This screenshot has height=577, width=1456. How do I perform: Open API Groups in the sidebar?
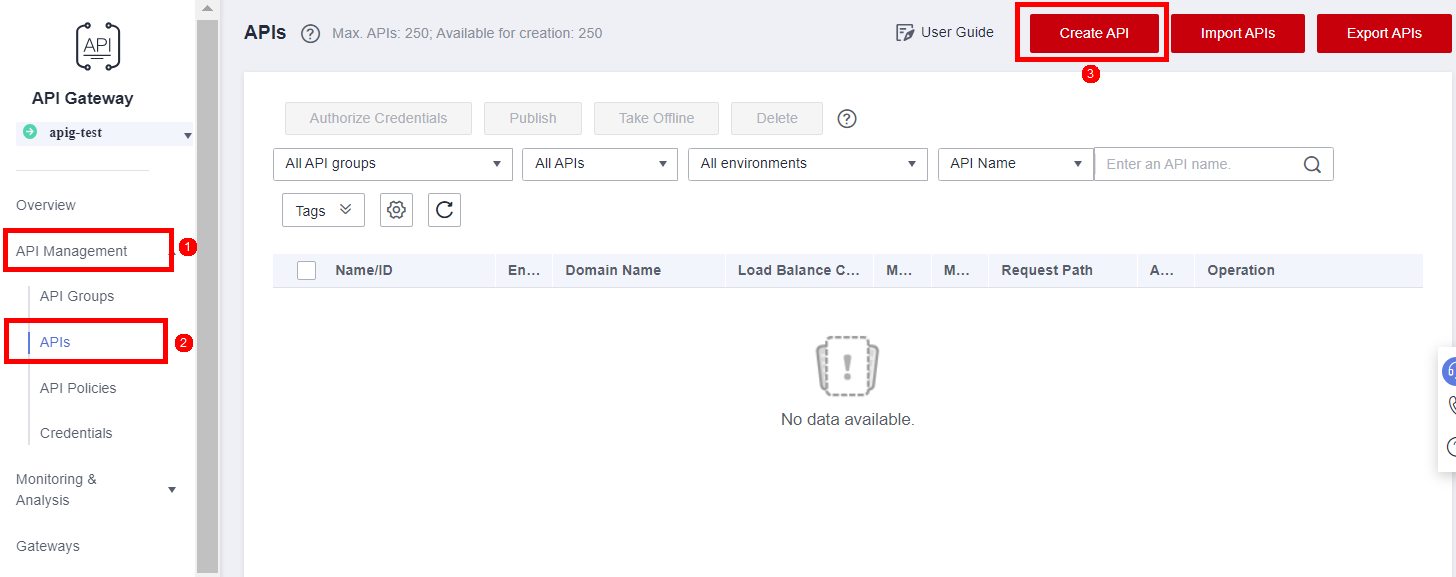pos(77,296)
